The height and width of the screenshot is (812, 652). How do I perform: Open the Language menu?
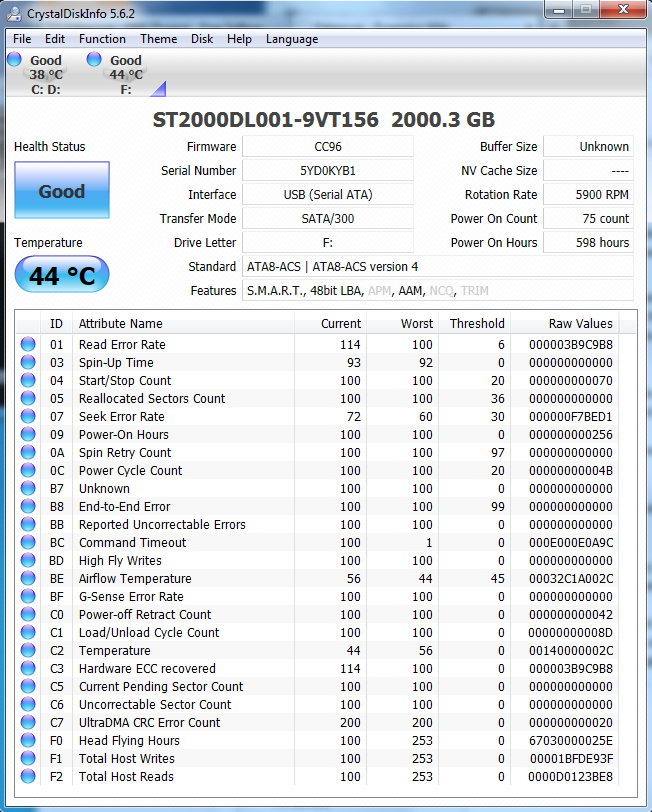pyautogui.click(x=292, y=39)
